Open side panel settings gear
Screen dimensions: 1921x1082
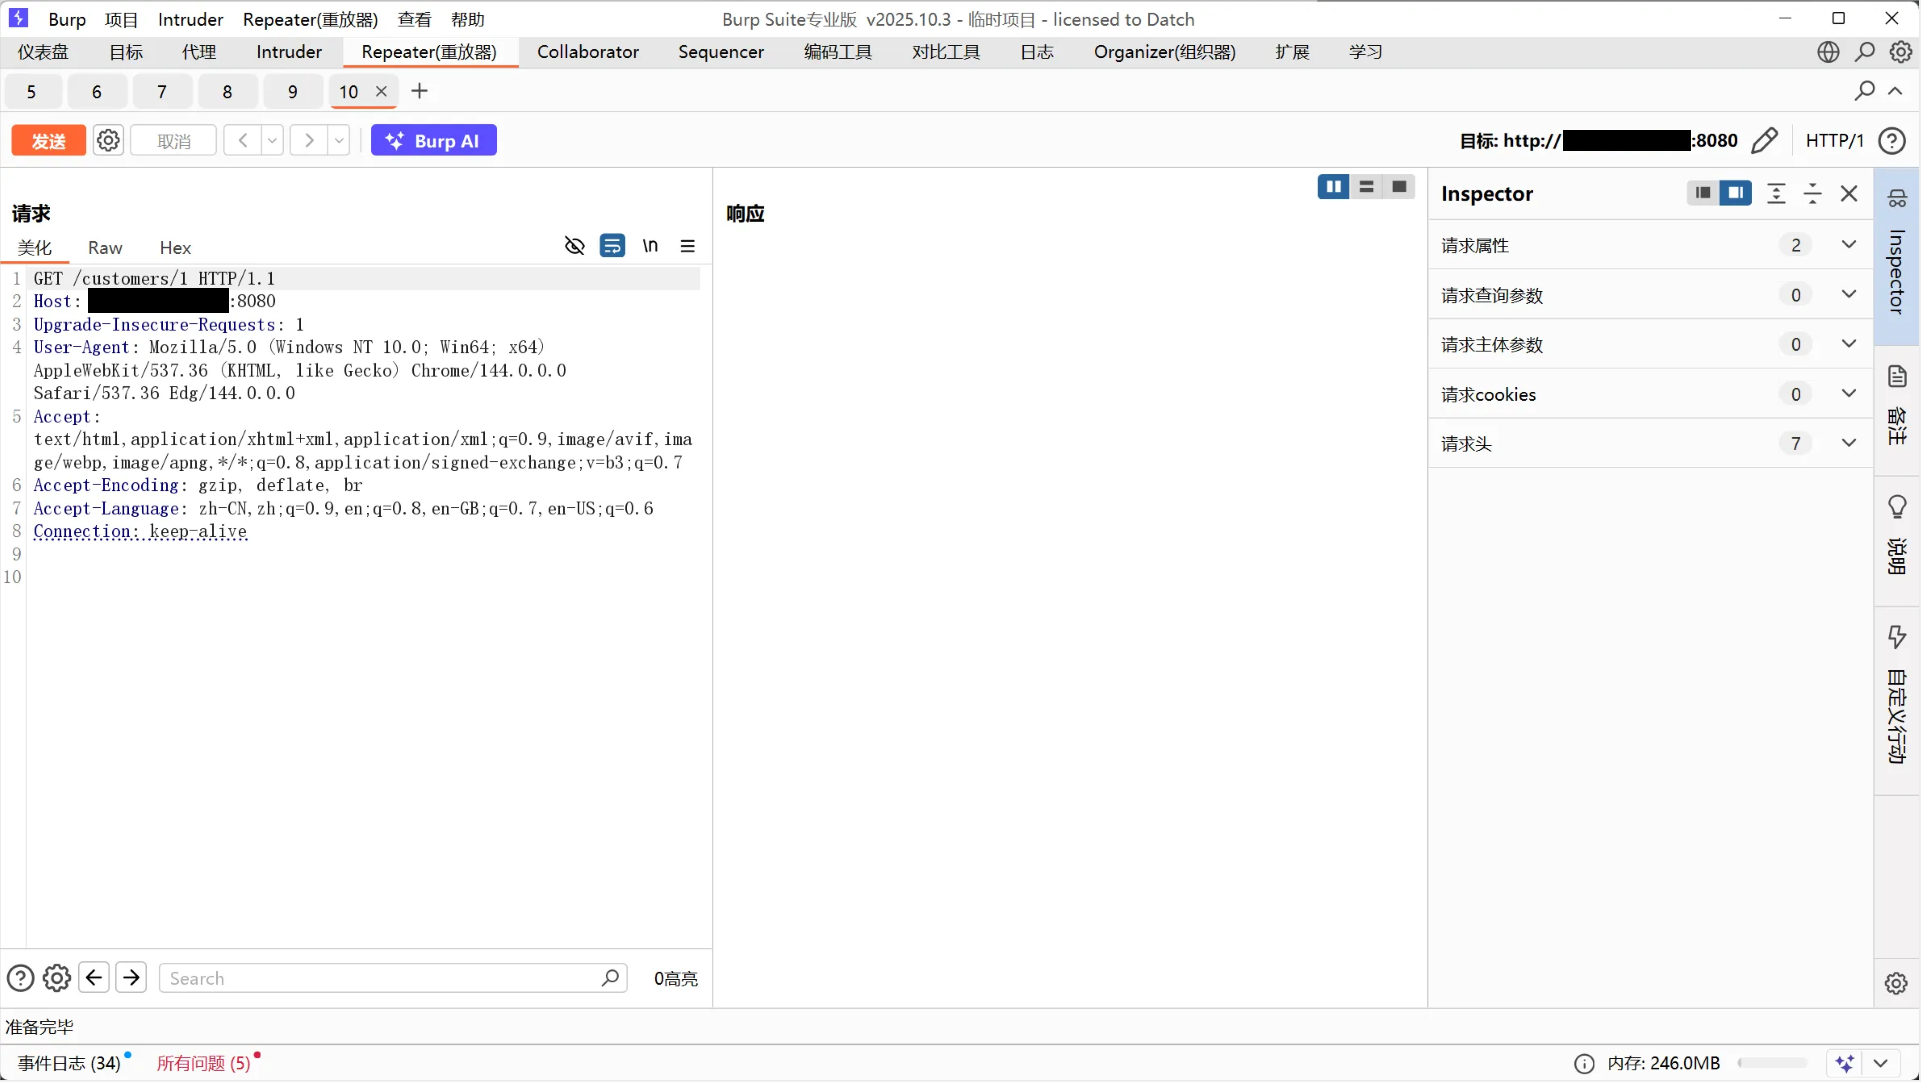click(1896, 983)
